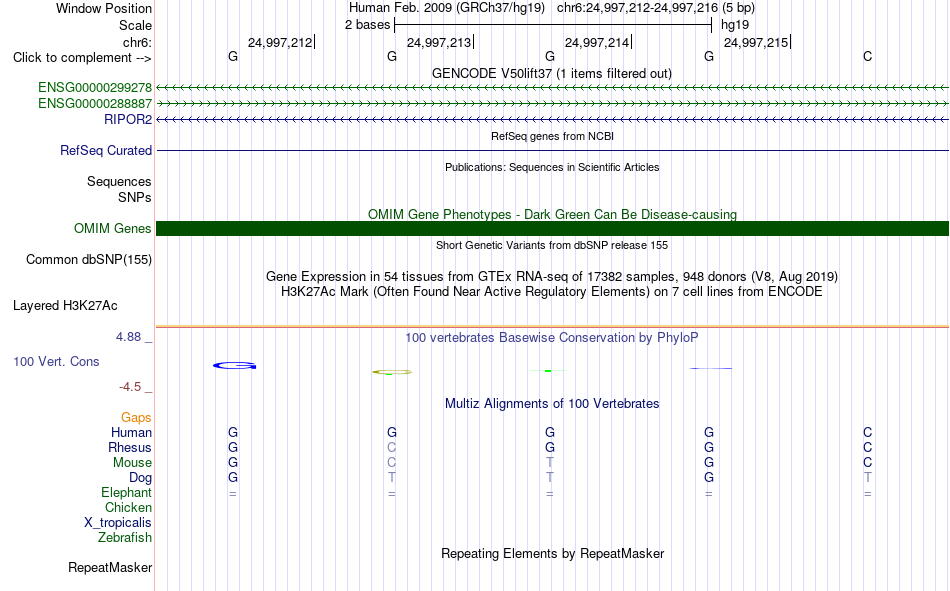Click the GENCODE V50lift37 track title
Image resolution: width=950 pixels, height=591 pixels.
[x=552, y=73]
